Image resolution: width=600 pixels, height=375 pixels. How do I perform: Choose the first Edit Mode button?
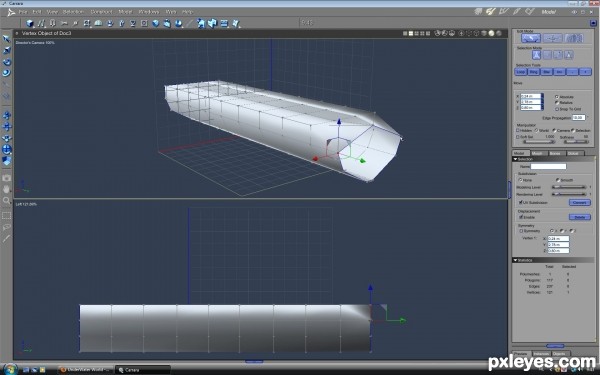coord(531,38)
